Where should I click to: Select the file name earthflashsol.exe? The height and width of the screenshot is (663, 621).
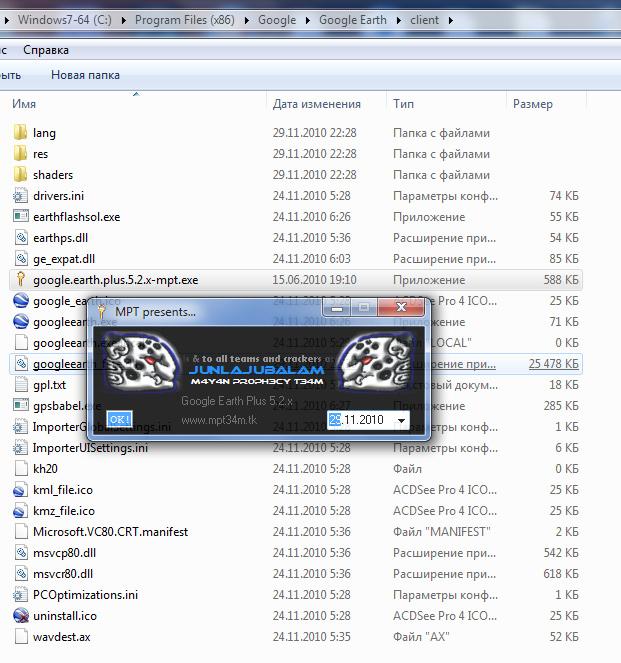[77, 216]
